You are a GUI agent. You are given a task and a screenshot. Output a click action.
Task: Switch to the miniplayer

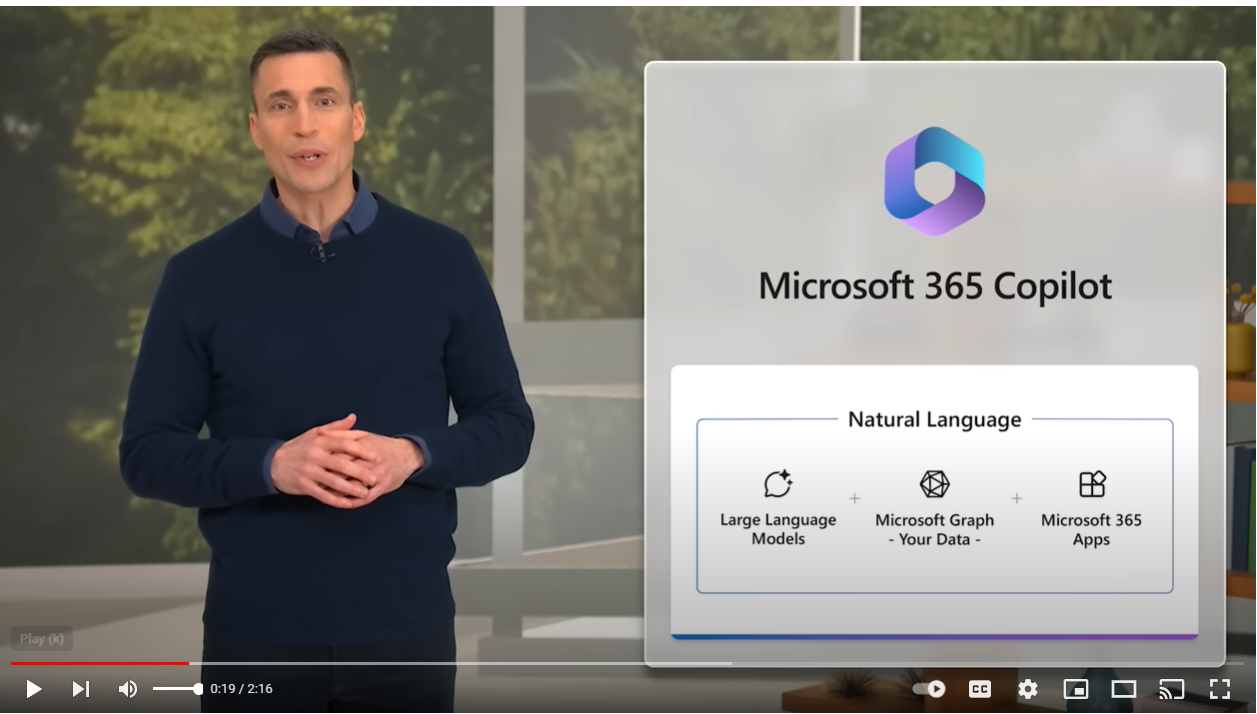tap(1076, 689)
